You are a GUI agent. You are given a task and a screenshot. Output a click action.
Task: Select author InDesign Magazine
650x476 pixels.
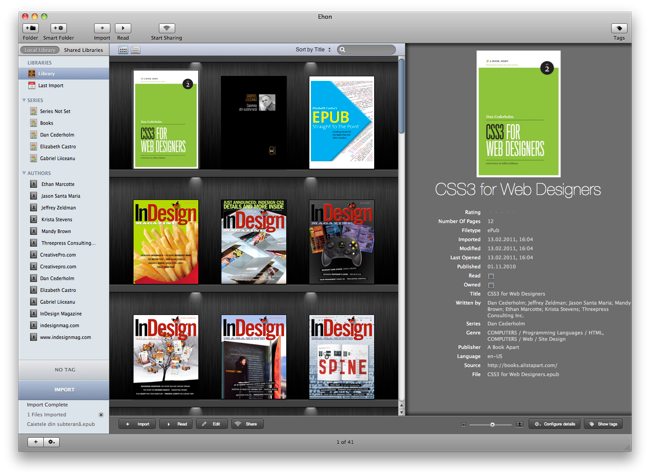tap(61, 314)
